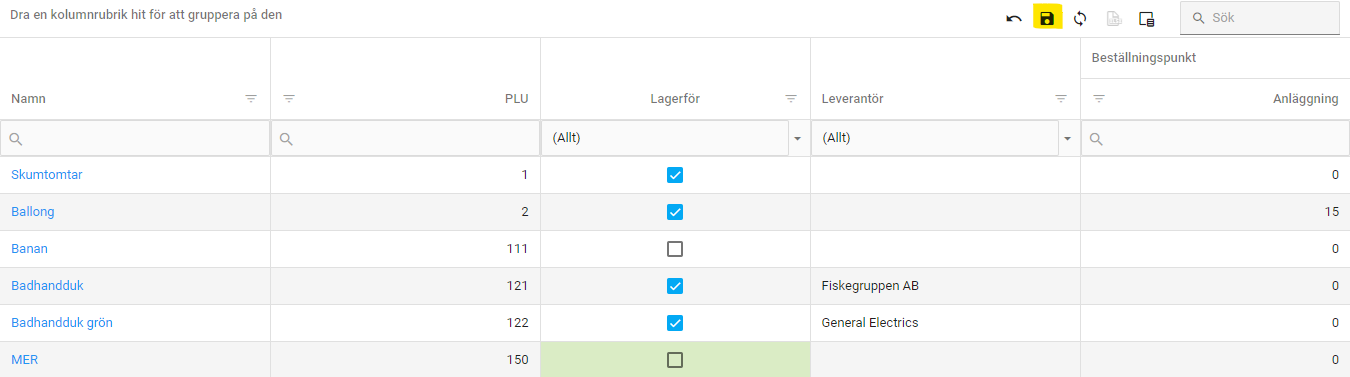Image resolution: width=1350 pixels, height=377 pixels.
Task: Click the Sök search field
Action: click(1260, 18)
